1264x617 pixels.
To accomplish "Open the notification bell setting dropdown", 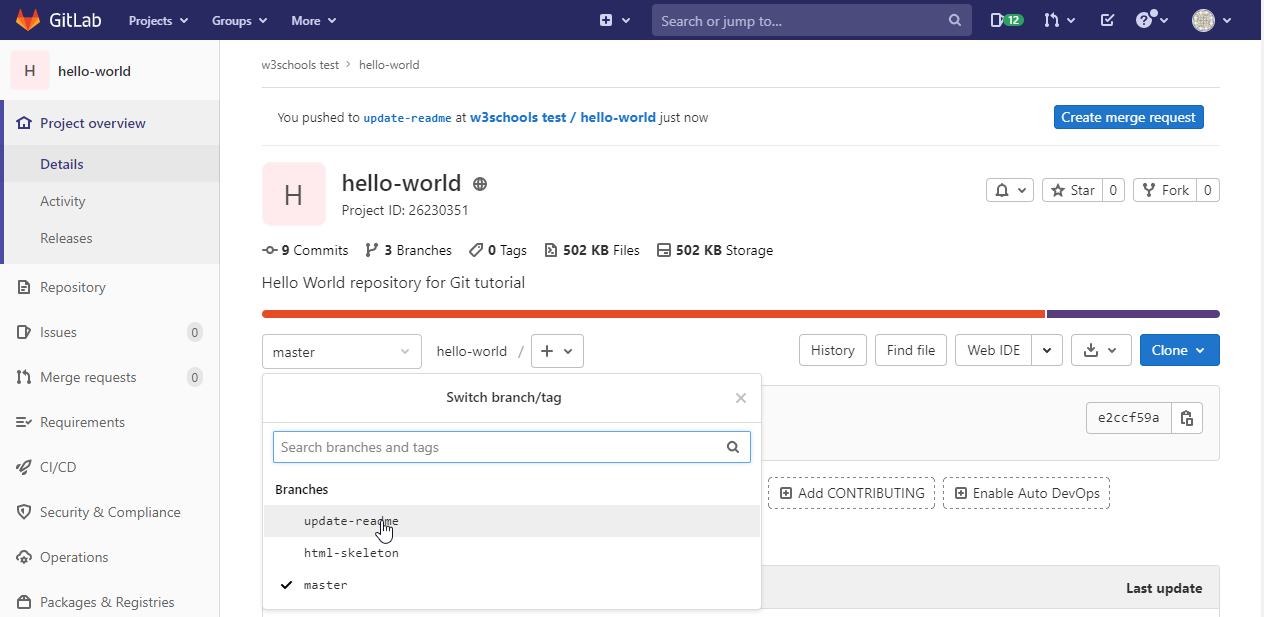I will click(1009, 190).
